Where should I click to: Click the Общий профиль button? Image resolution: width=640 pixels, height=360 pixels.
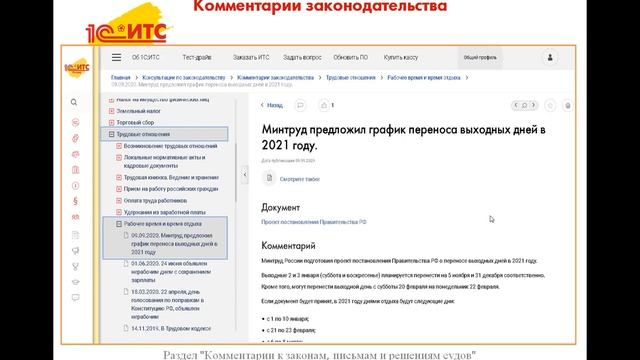(x=480, y=58)
